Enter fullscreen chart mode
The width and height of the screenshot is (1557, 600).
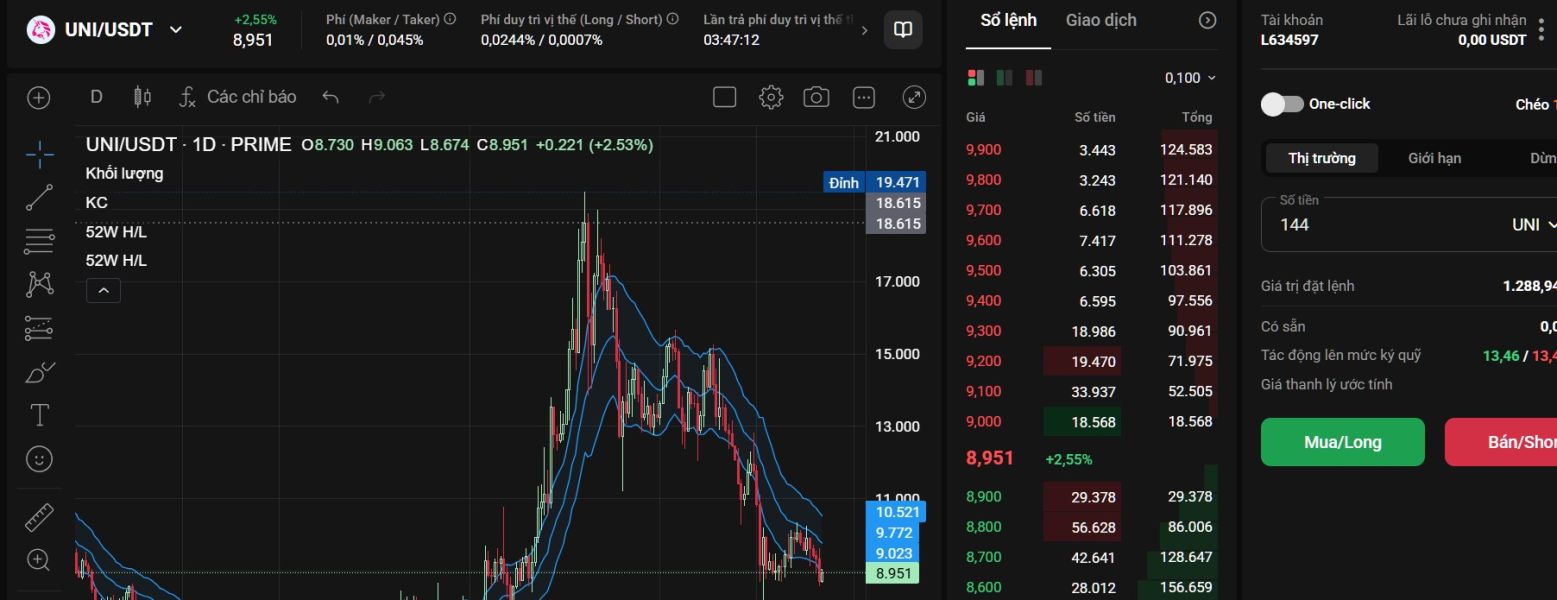[x=914, y=97]
